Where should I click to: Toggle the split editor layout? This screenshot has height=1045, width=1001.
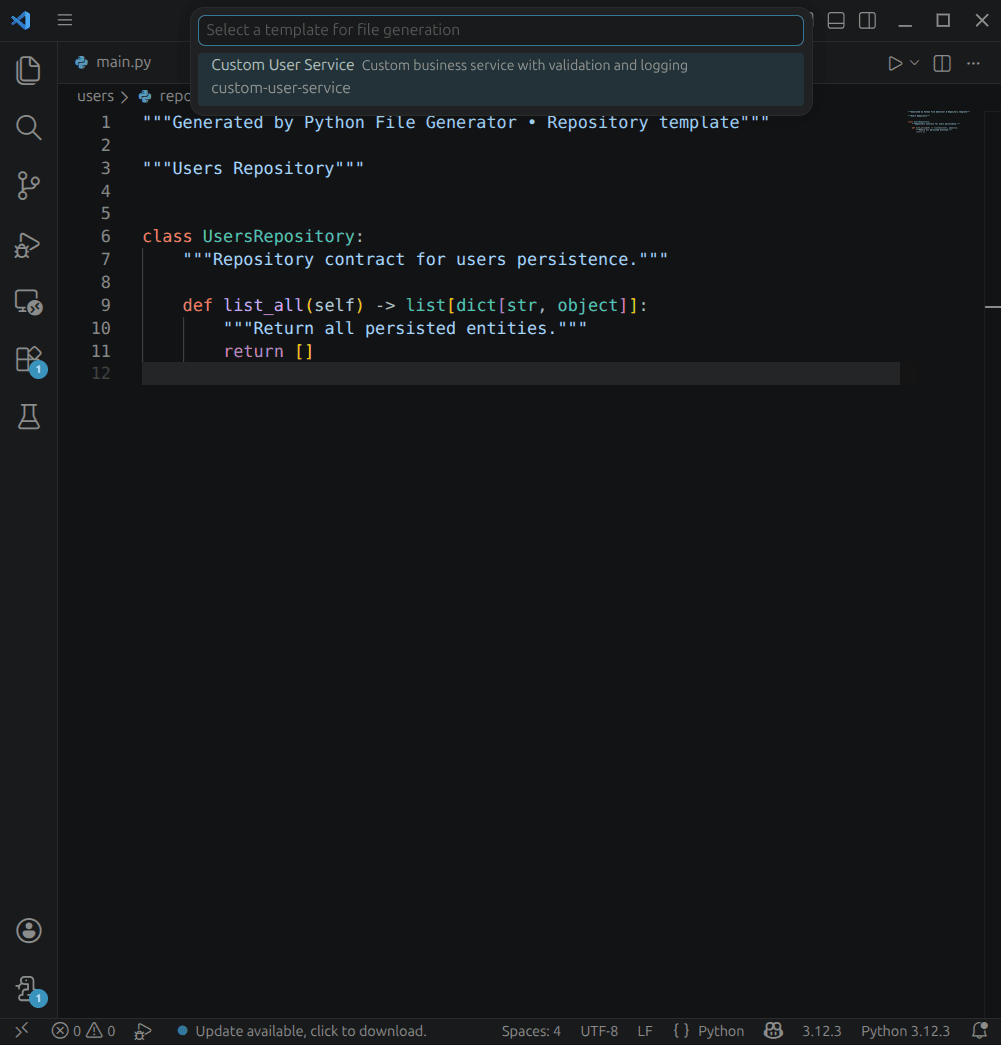[x=941, y=62]
